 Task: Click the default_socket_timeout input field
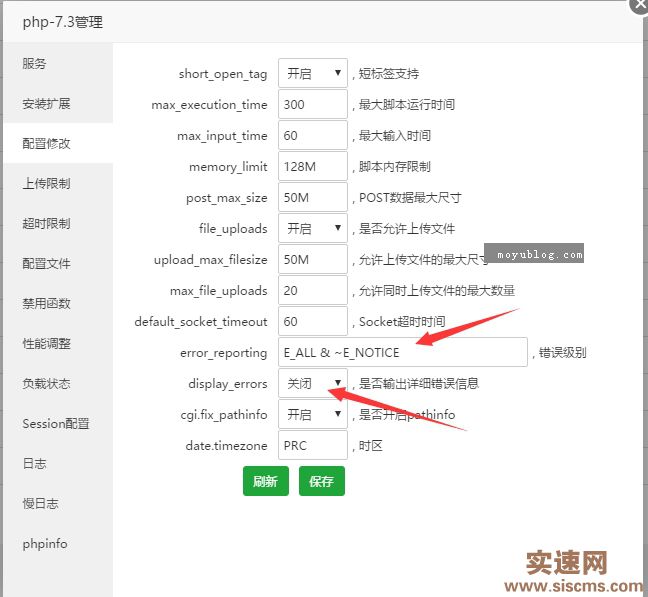(313, 321)
